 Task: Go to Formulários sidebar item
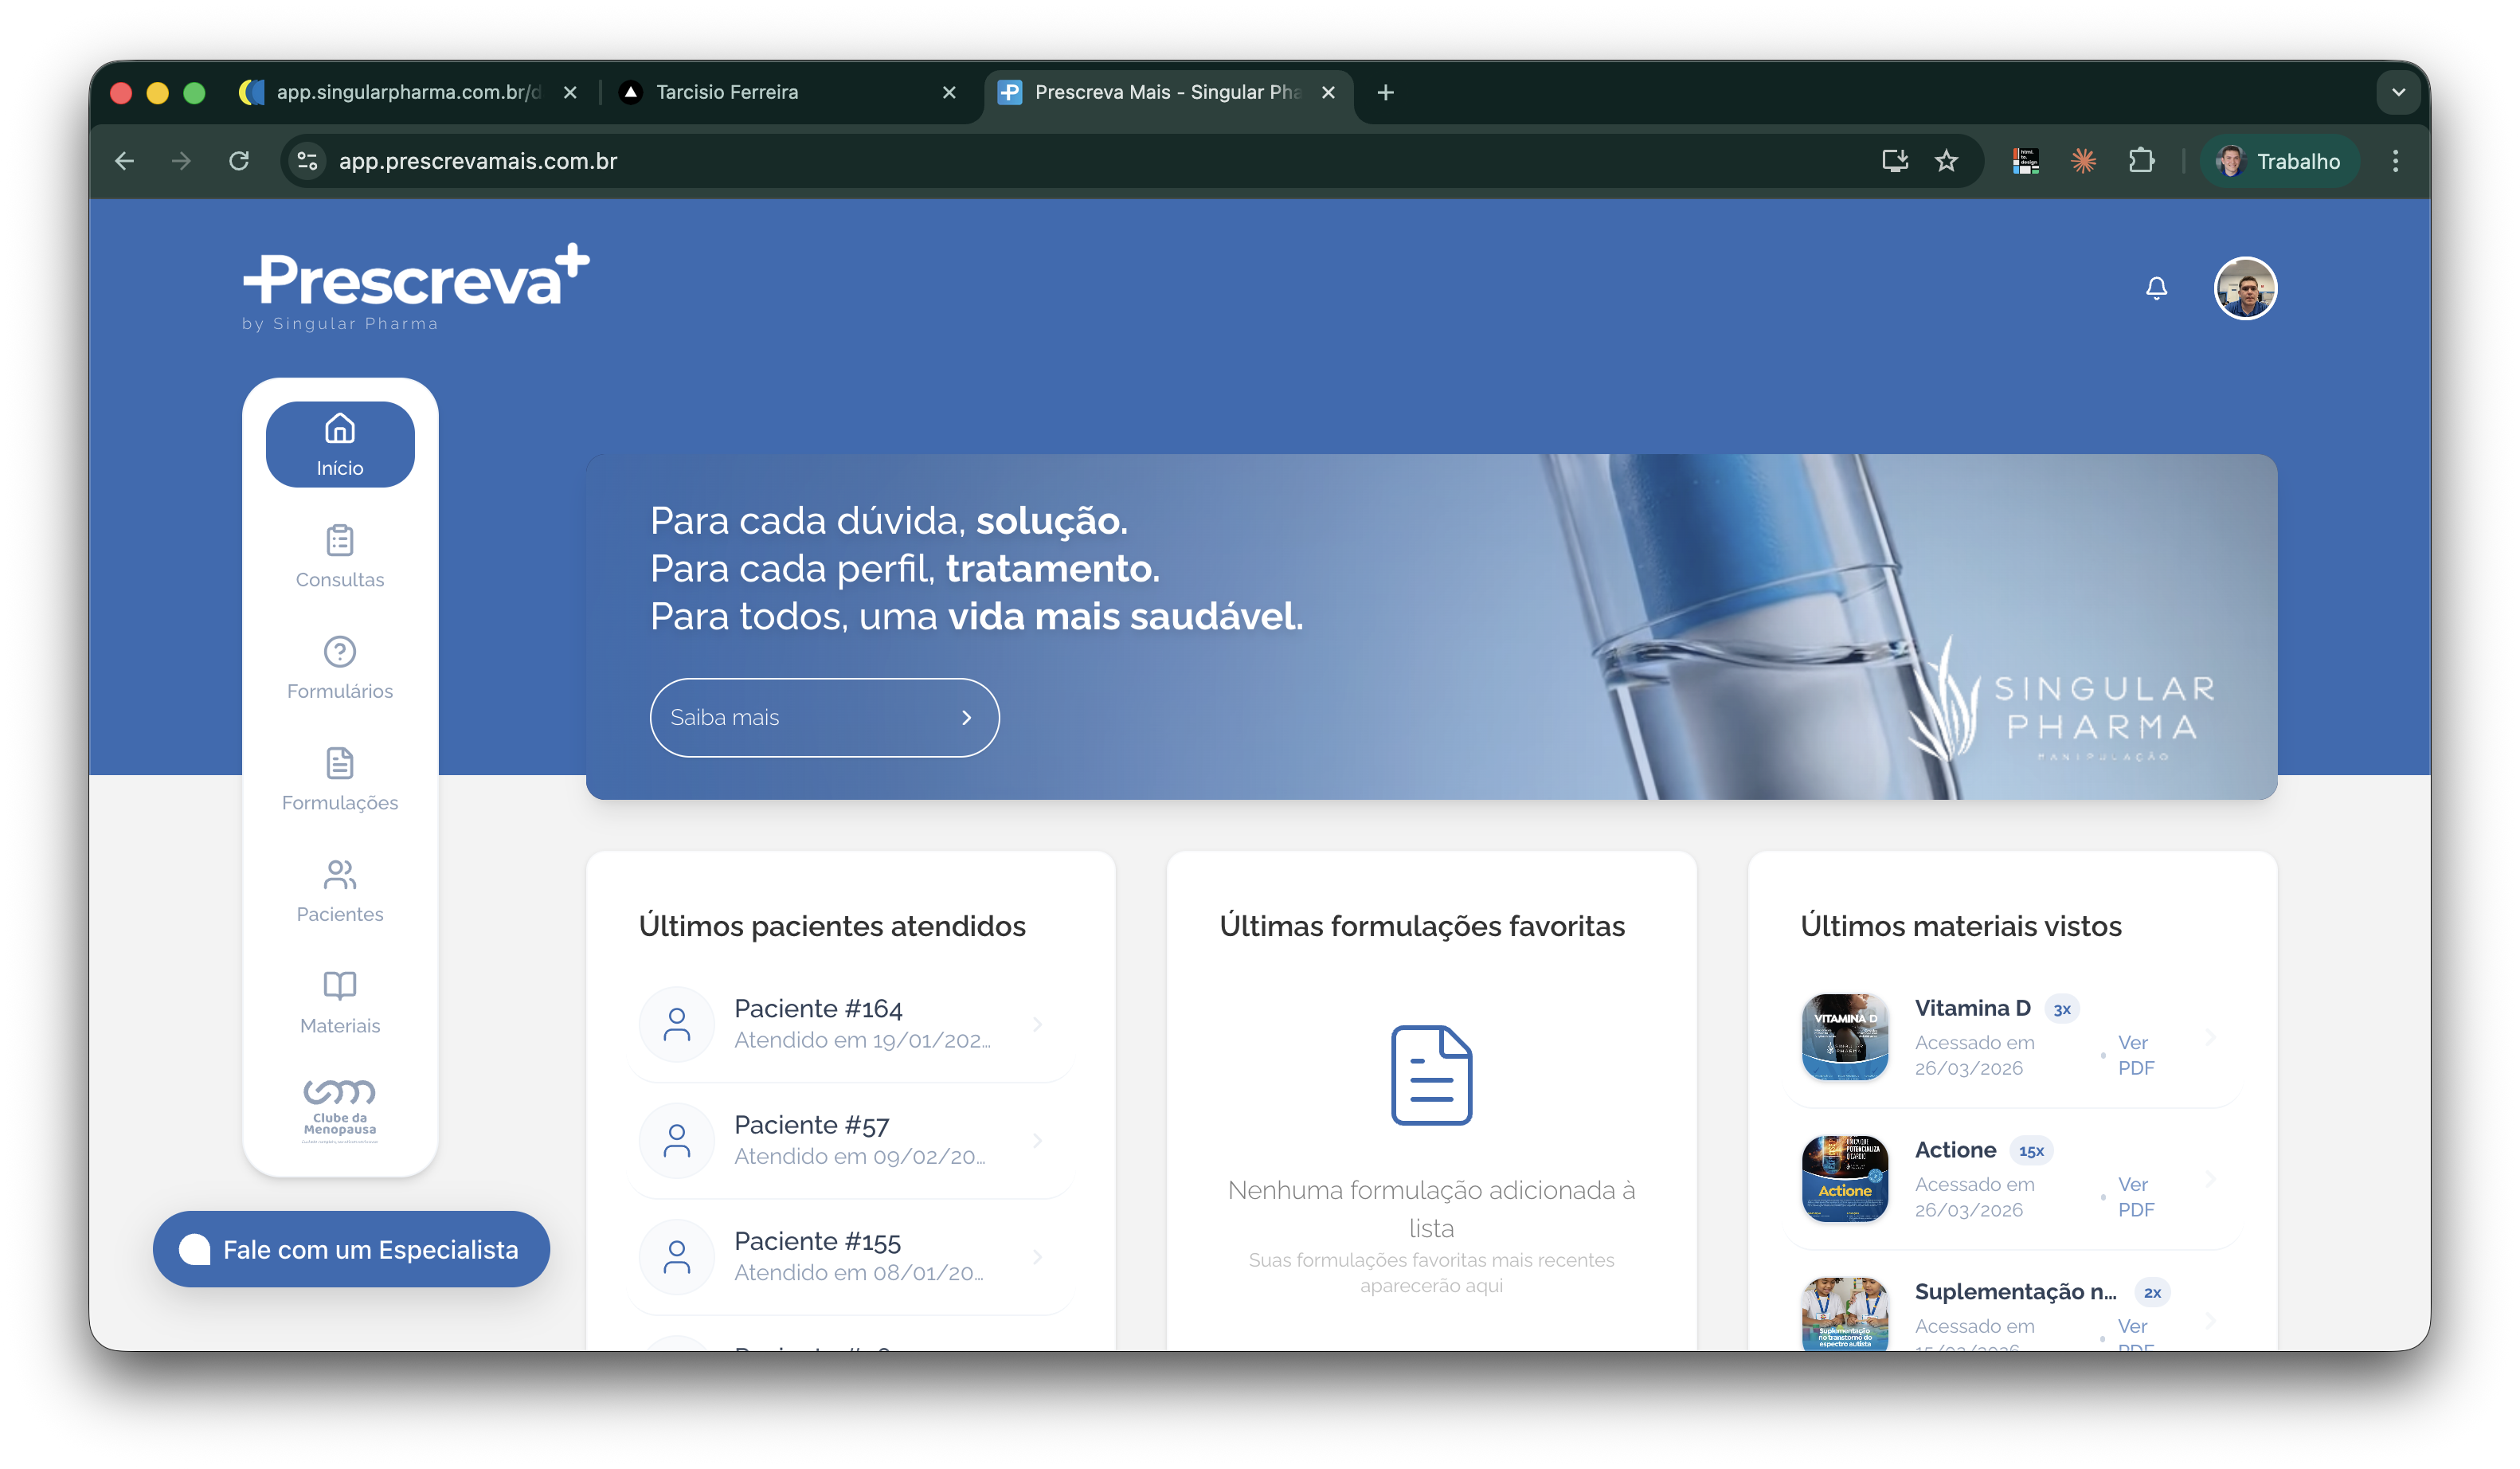(340, 668)
